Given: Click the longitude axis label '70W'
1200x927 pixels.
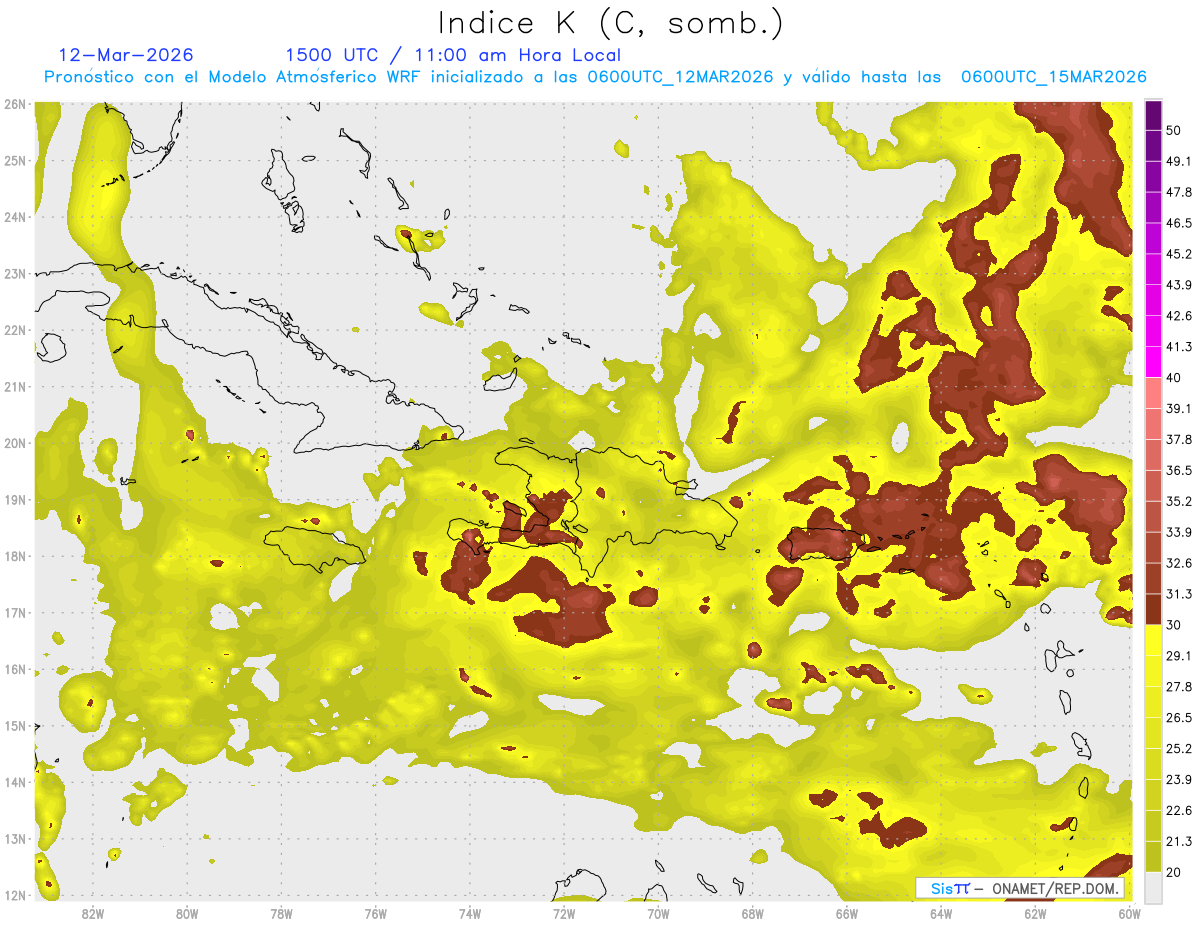Looking at the screenshot, I should click(658, 914).
